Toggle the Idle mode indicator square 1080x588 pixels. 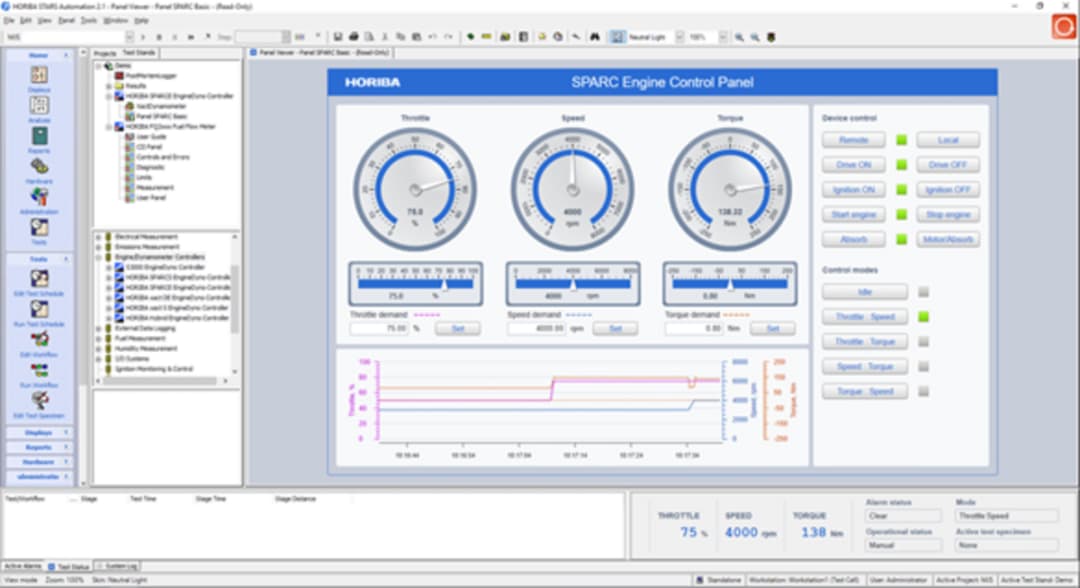924,292
